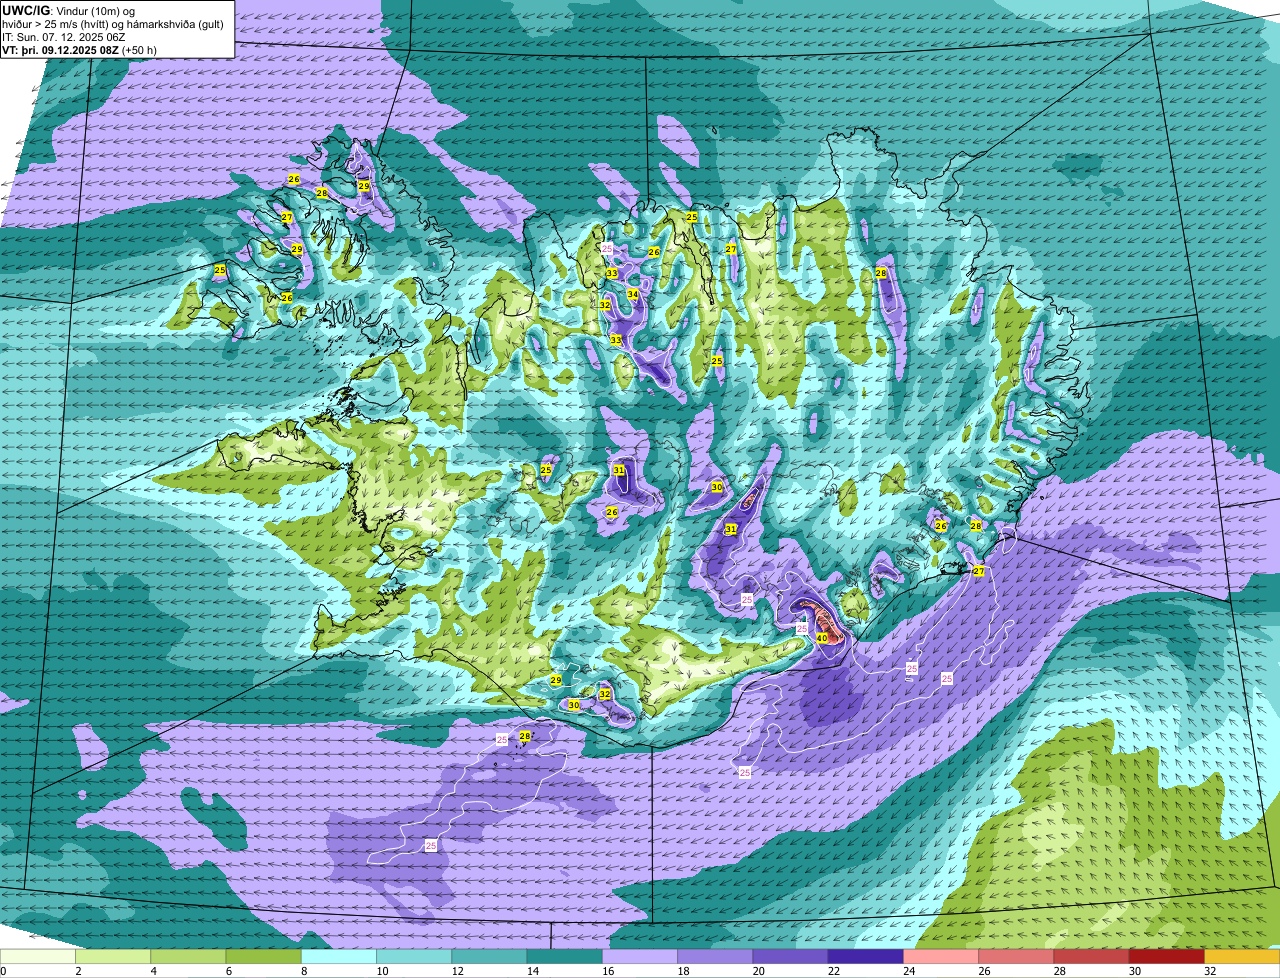
Task: Click the color scale tick label 4
Action: click(x=152, y=971)
